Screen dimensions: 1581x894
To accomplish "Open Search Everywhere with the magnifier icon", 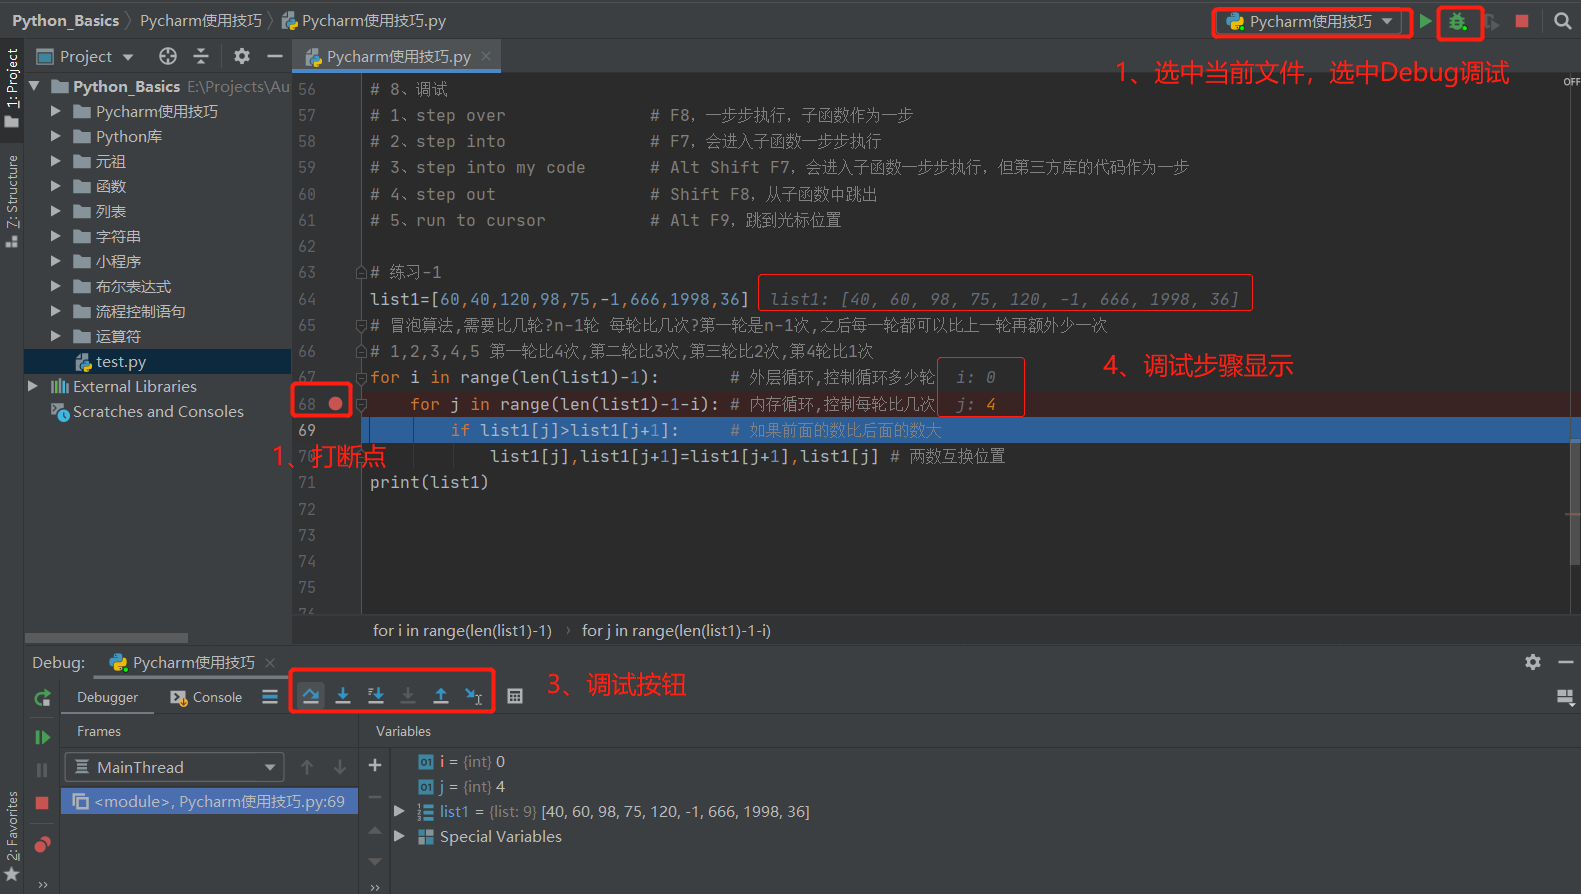I will (x=1562, y=21).
